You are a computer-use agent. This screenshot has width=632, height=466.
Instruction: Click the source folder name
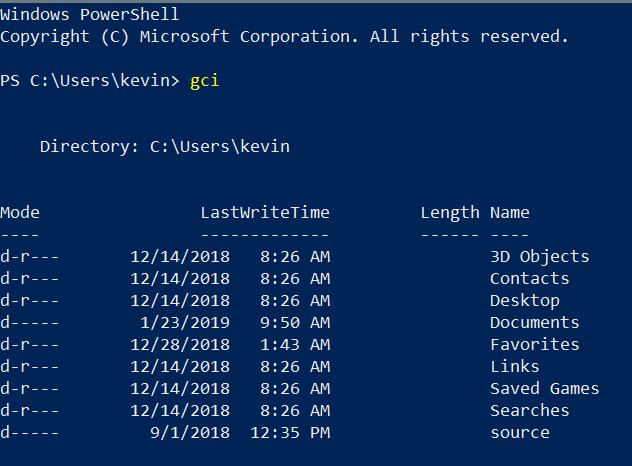(519, 433)
